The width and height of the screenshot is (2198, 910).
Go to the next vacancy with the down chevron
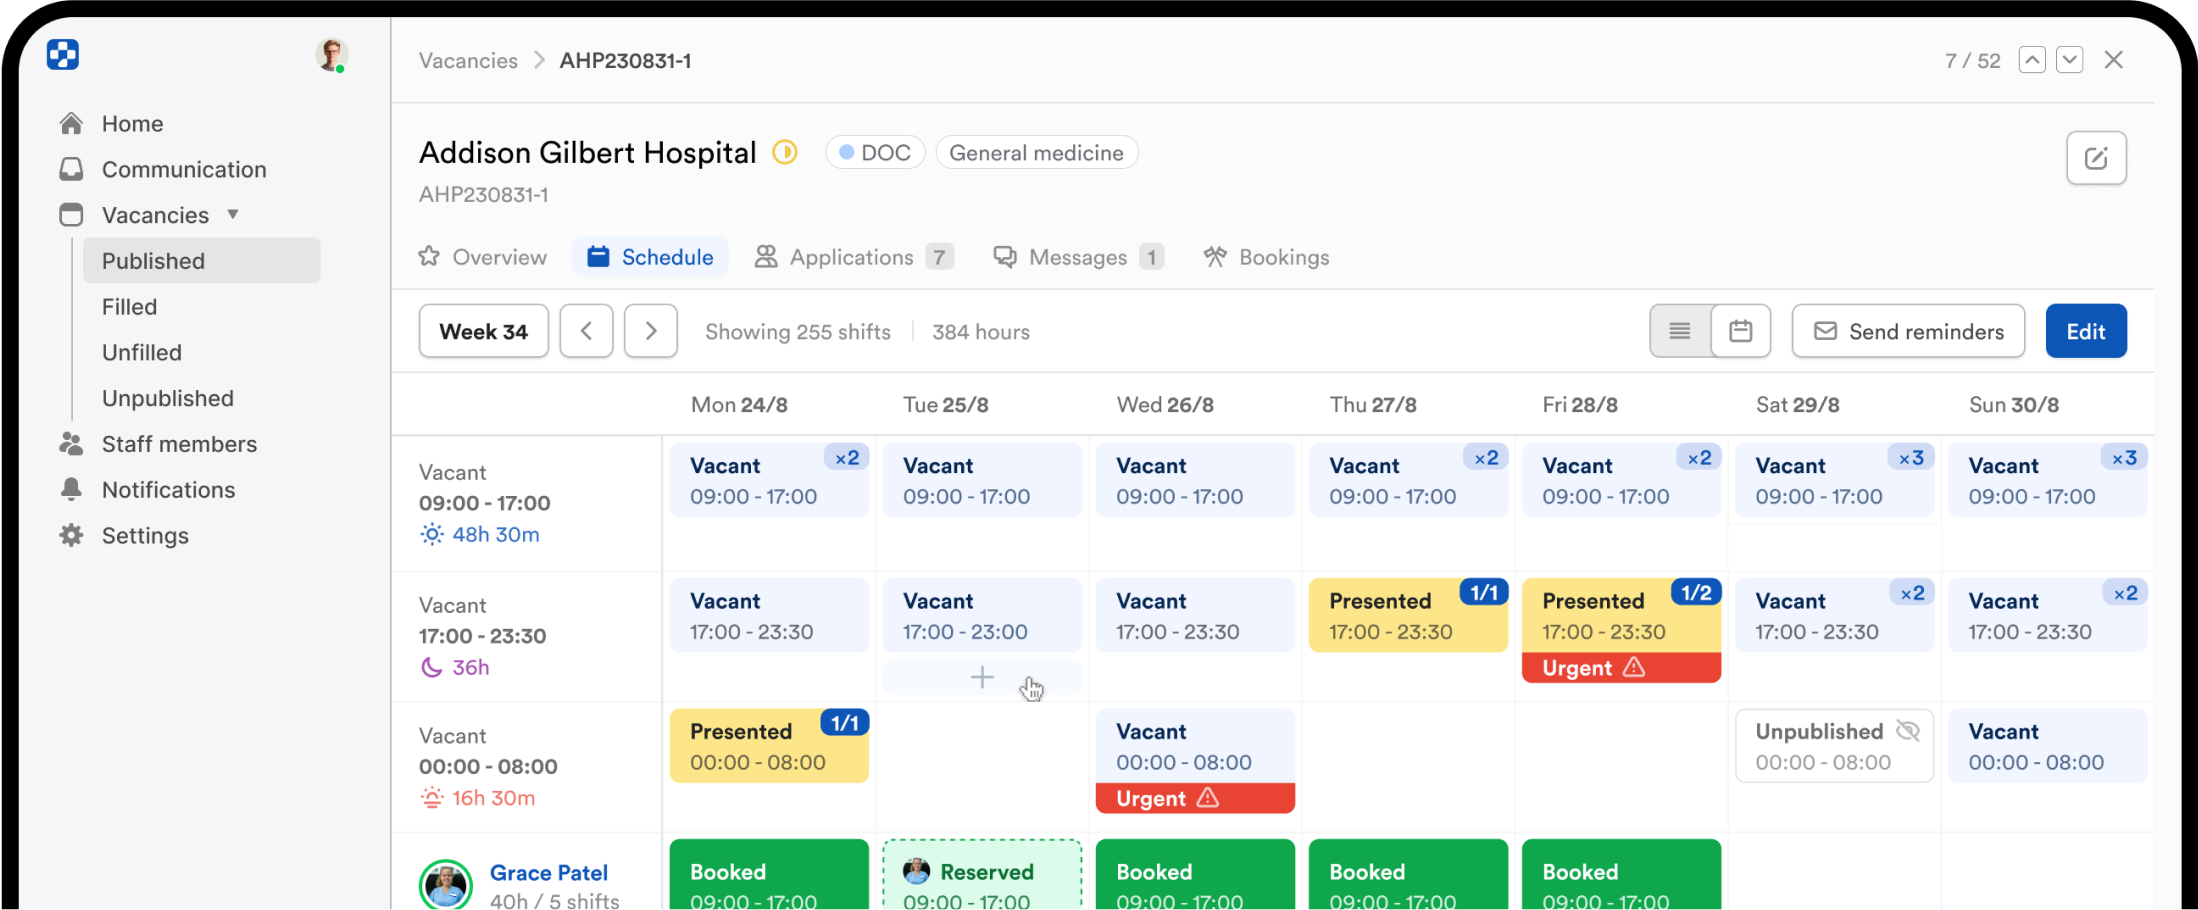2069,60
